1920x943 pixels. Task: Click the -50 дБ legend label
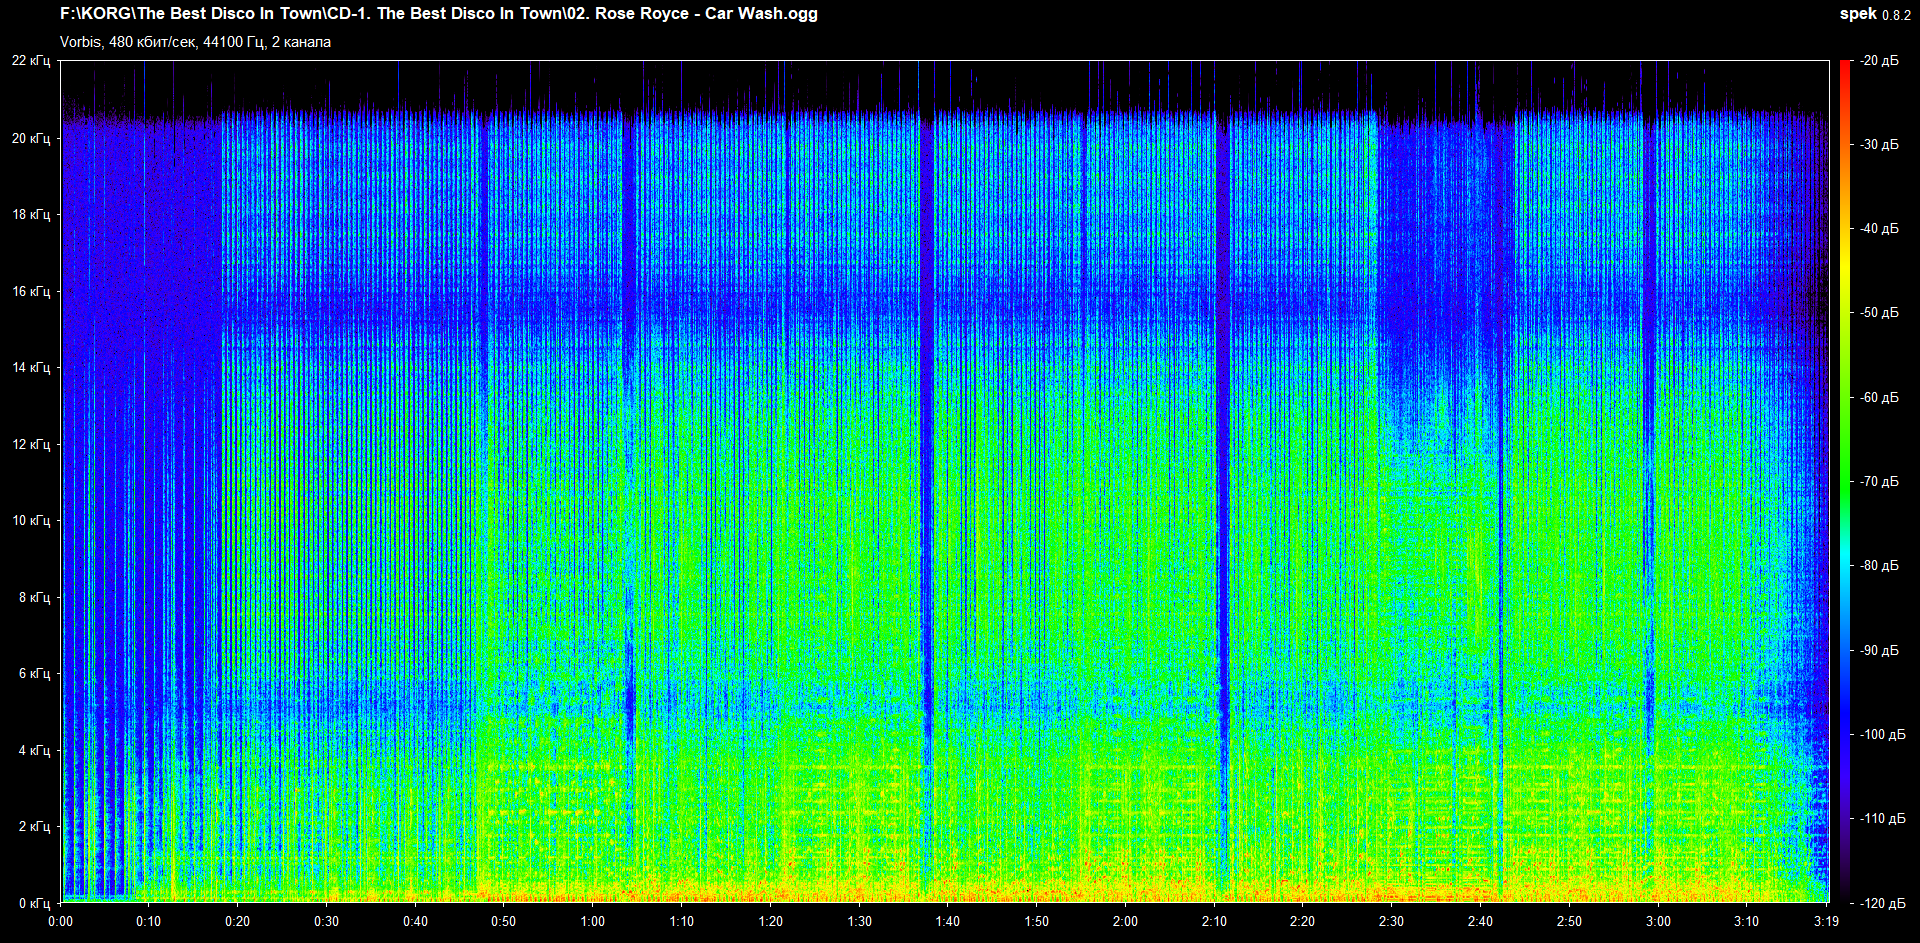point(1880,313)
